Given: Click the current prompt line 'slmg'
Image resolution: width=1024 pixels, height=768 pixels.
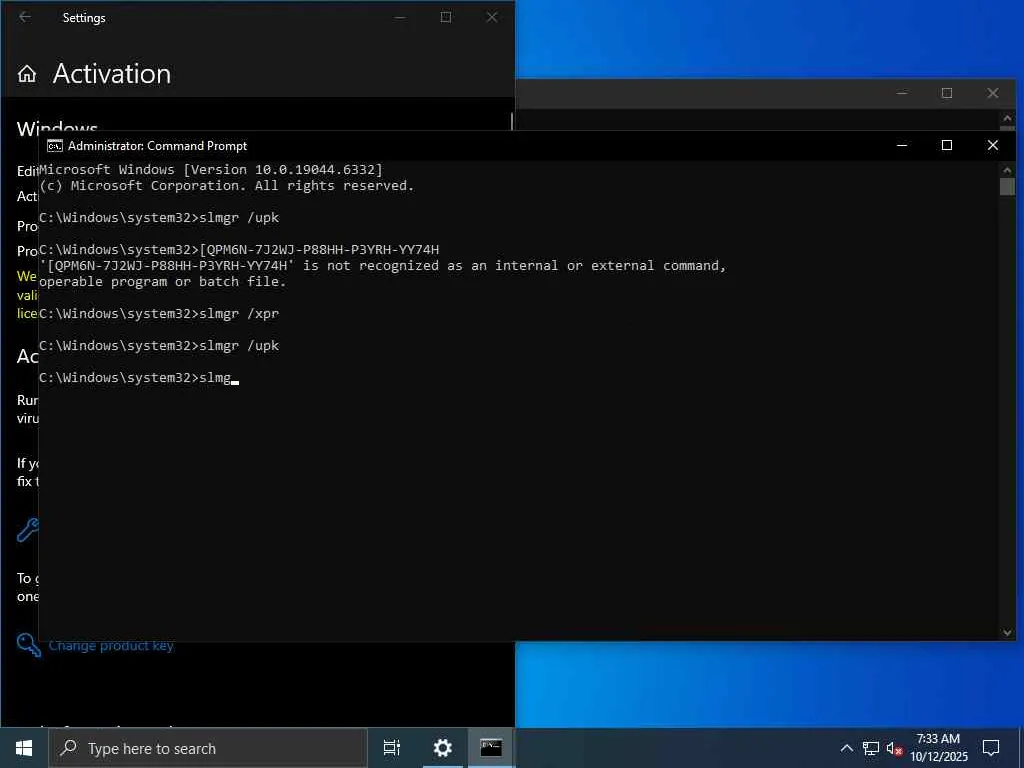Looking at the screenshot, I should point(138,377).
